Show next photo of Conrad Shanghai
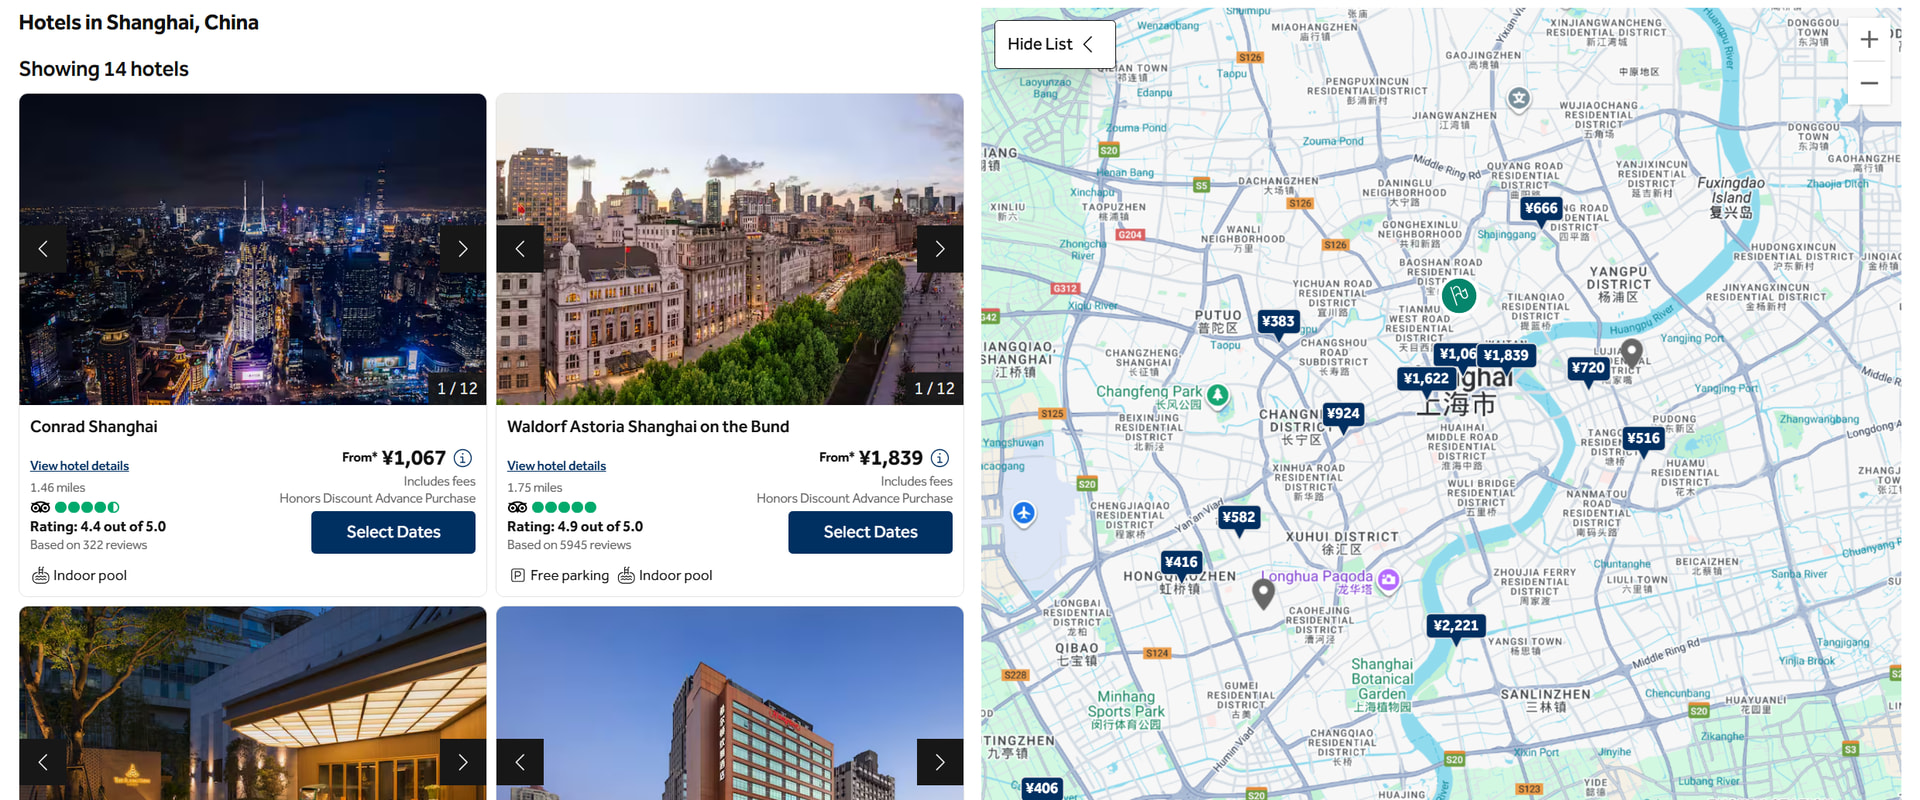Viewport: 1920px width, 800px height. 462,249
